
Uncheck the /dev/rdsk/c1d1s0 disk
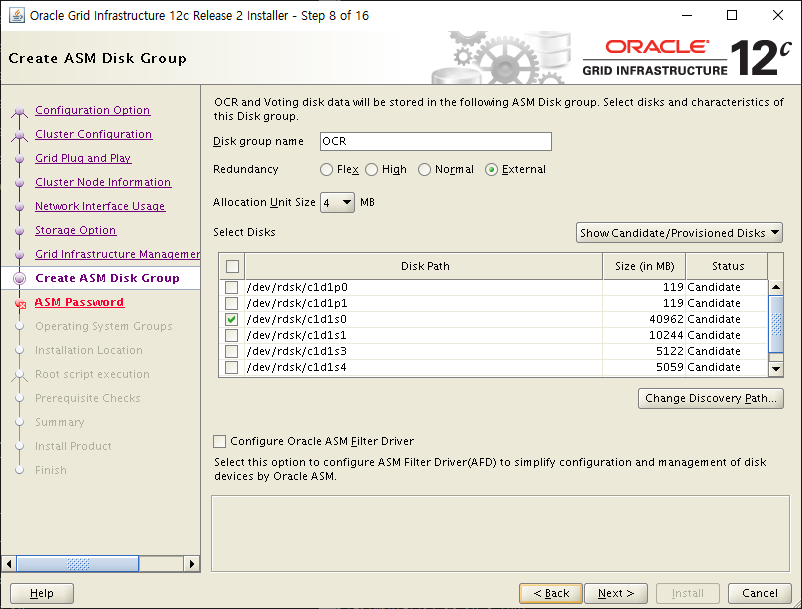(232, 319)
